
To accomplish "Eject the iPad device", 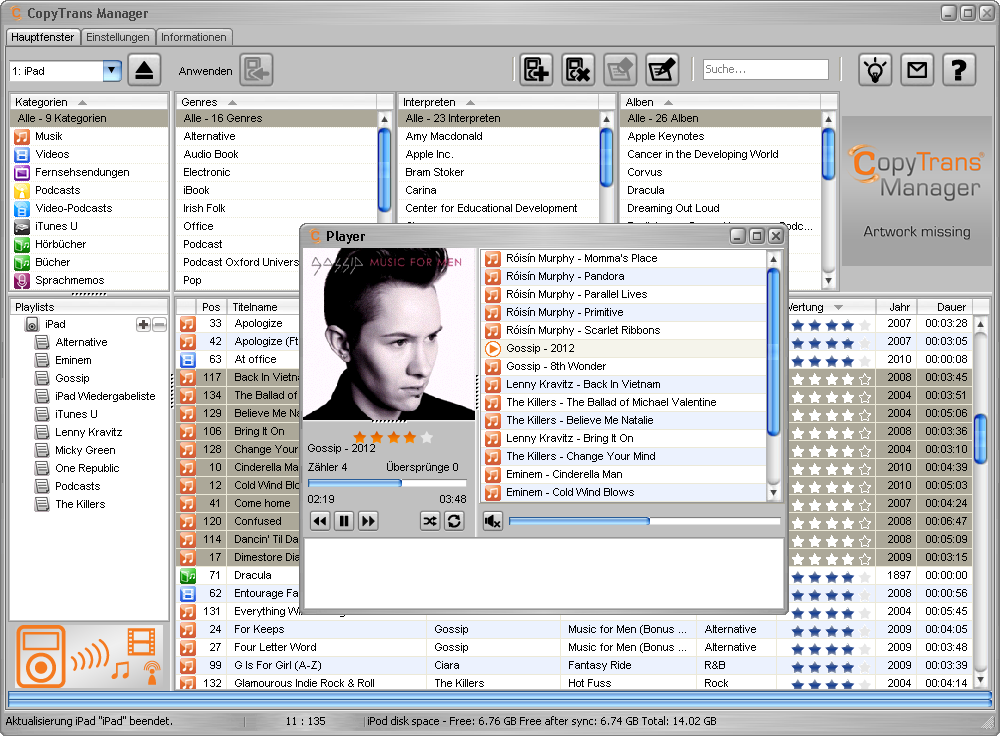I will [144, 70].
